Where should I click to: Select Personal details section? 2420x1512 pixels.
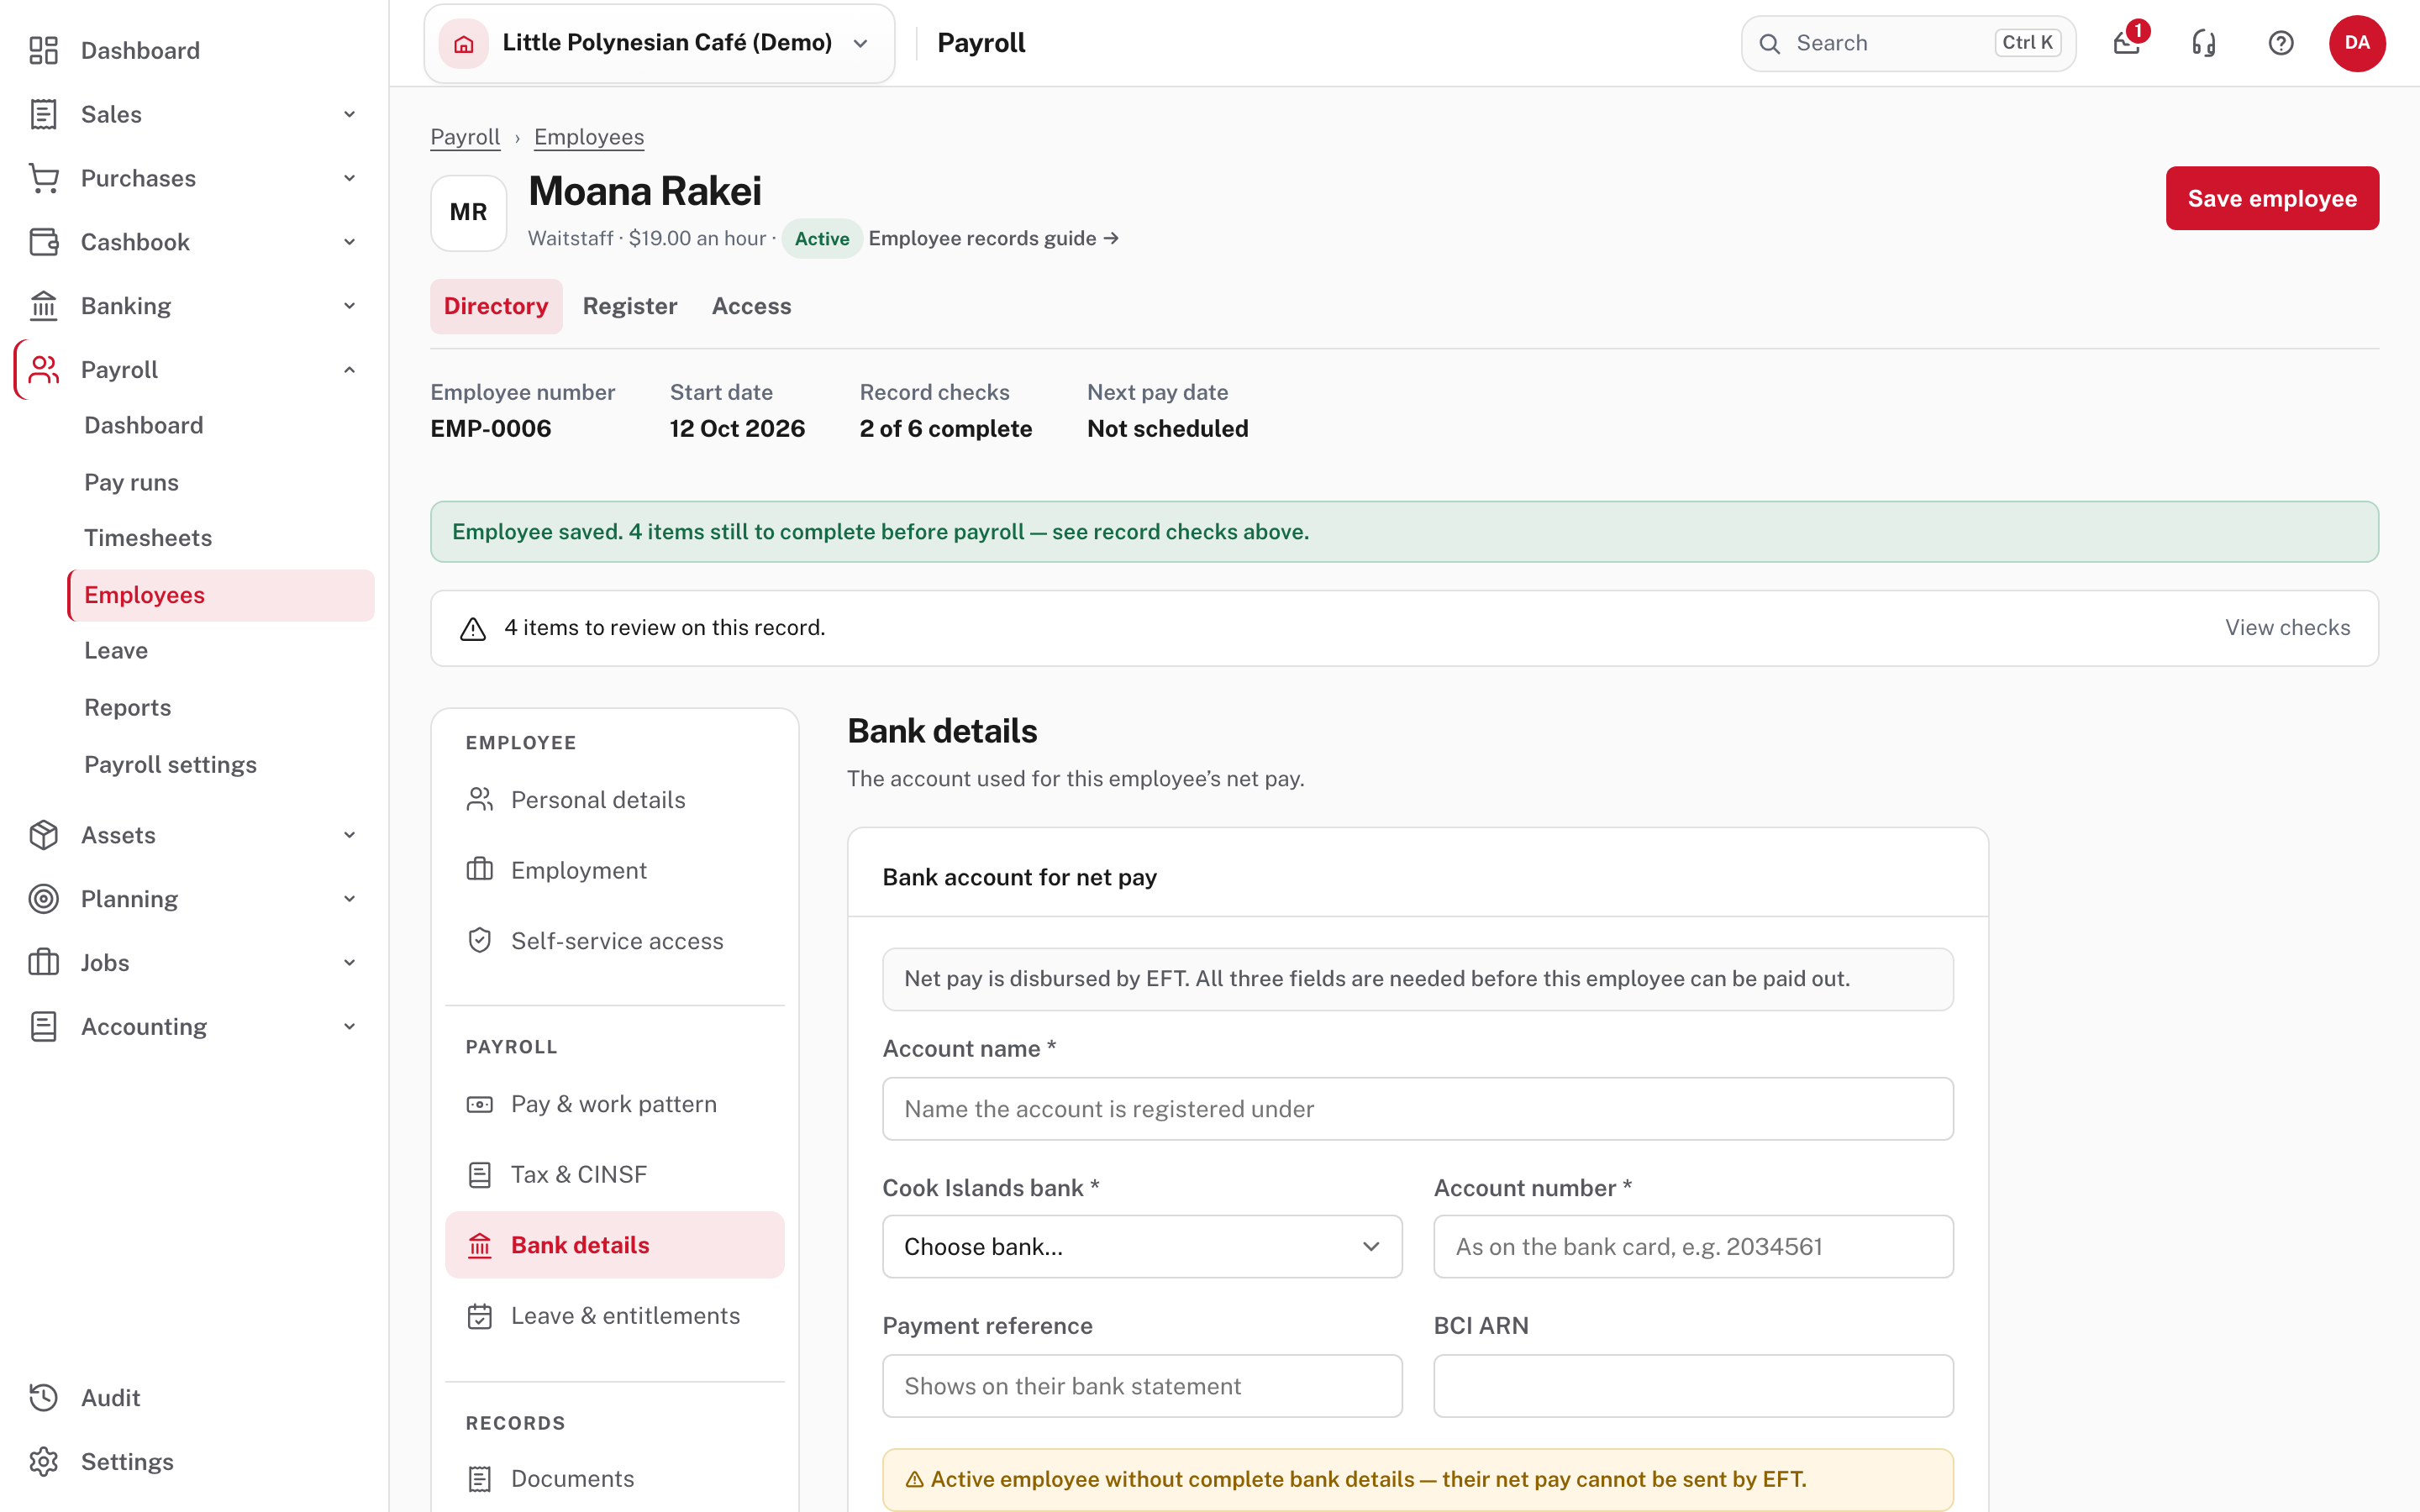[x=614, y=800]
